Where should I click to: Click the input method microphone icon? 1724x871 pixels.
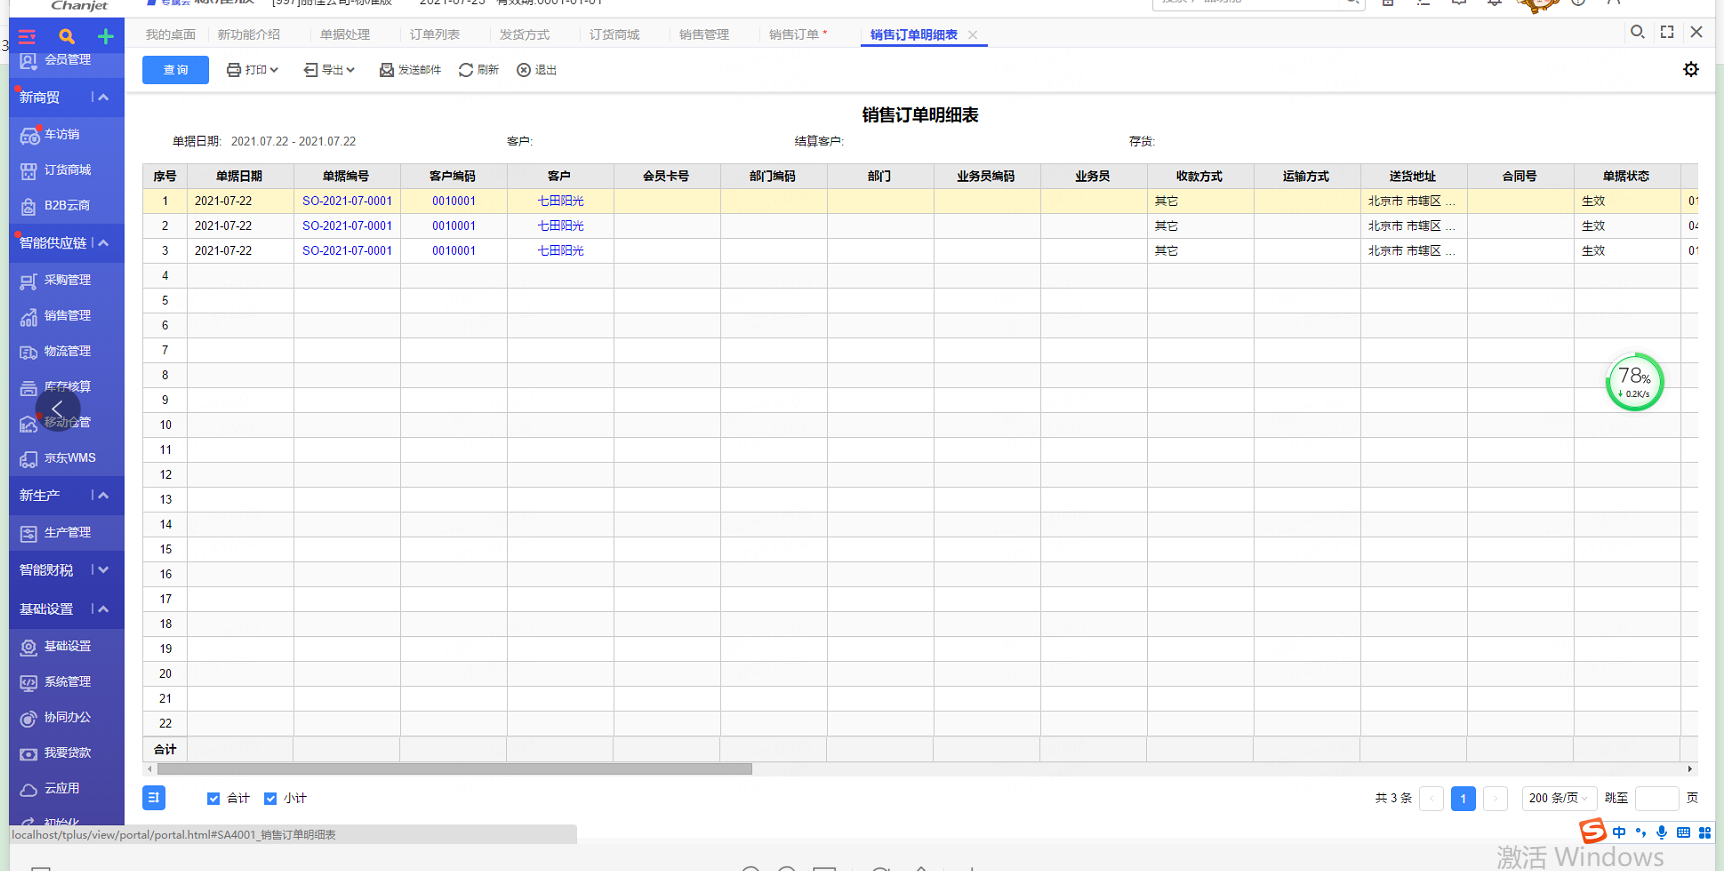click(x=1662, y=832)
